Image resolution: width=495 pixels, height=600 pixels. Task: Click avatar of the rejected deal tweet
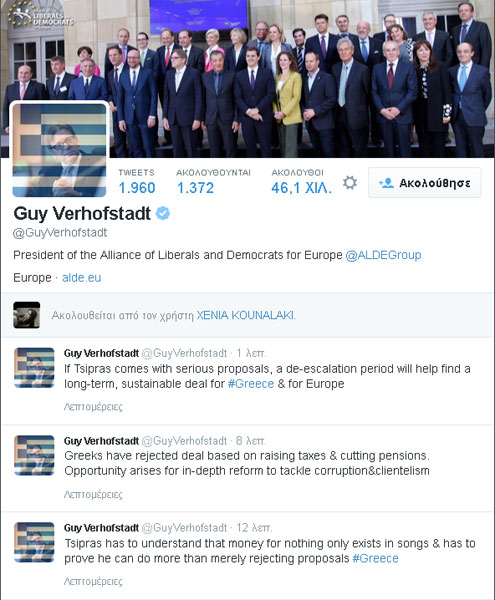coord(34,455)
